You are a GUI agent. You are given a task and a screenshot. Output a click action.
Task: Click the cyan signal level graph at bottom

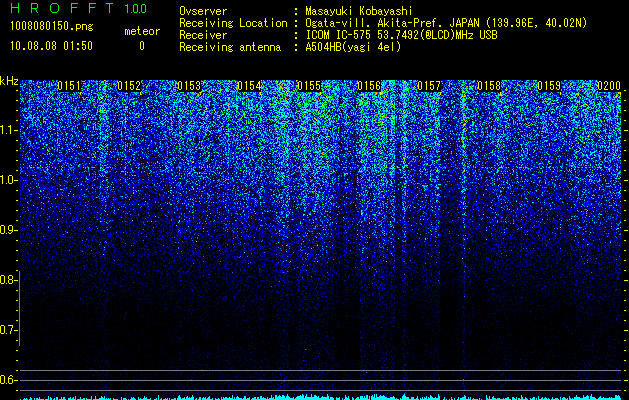[x=321, y=397]
